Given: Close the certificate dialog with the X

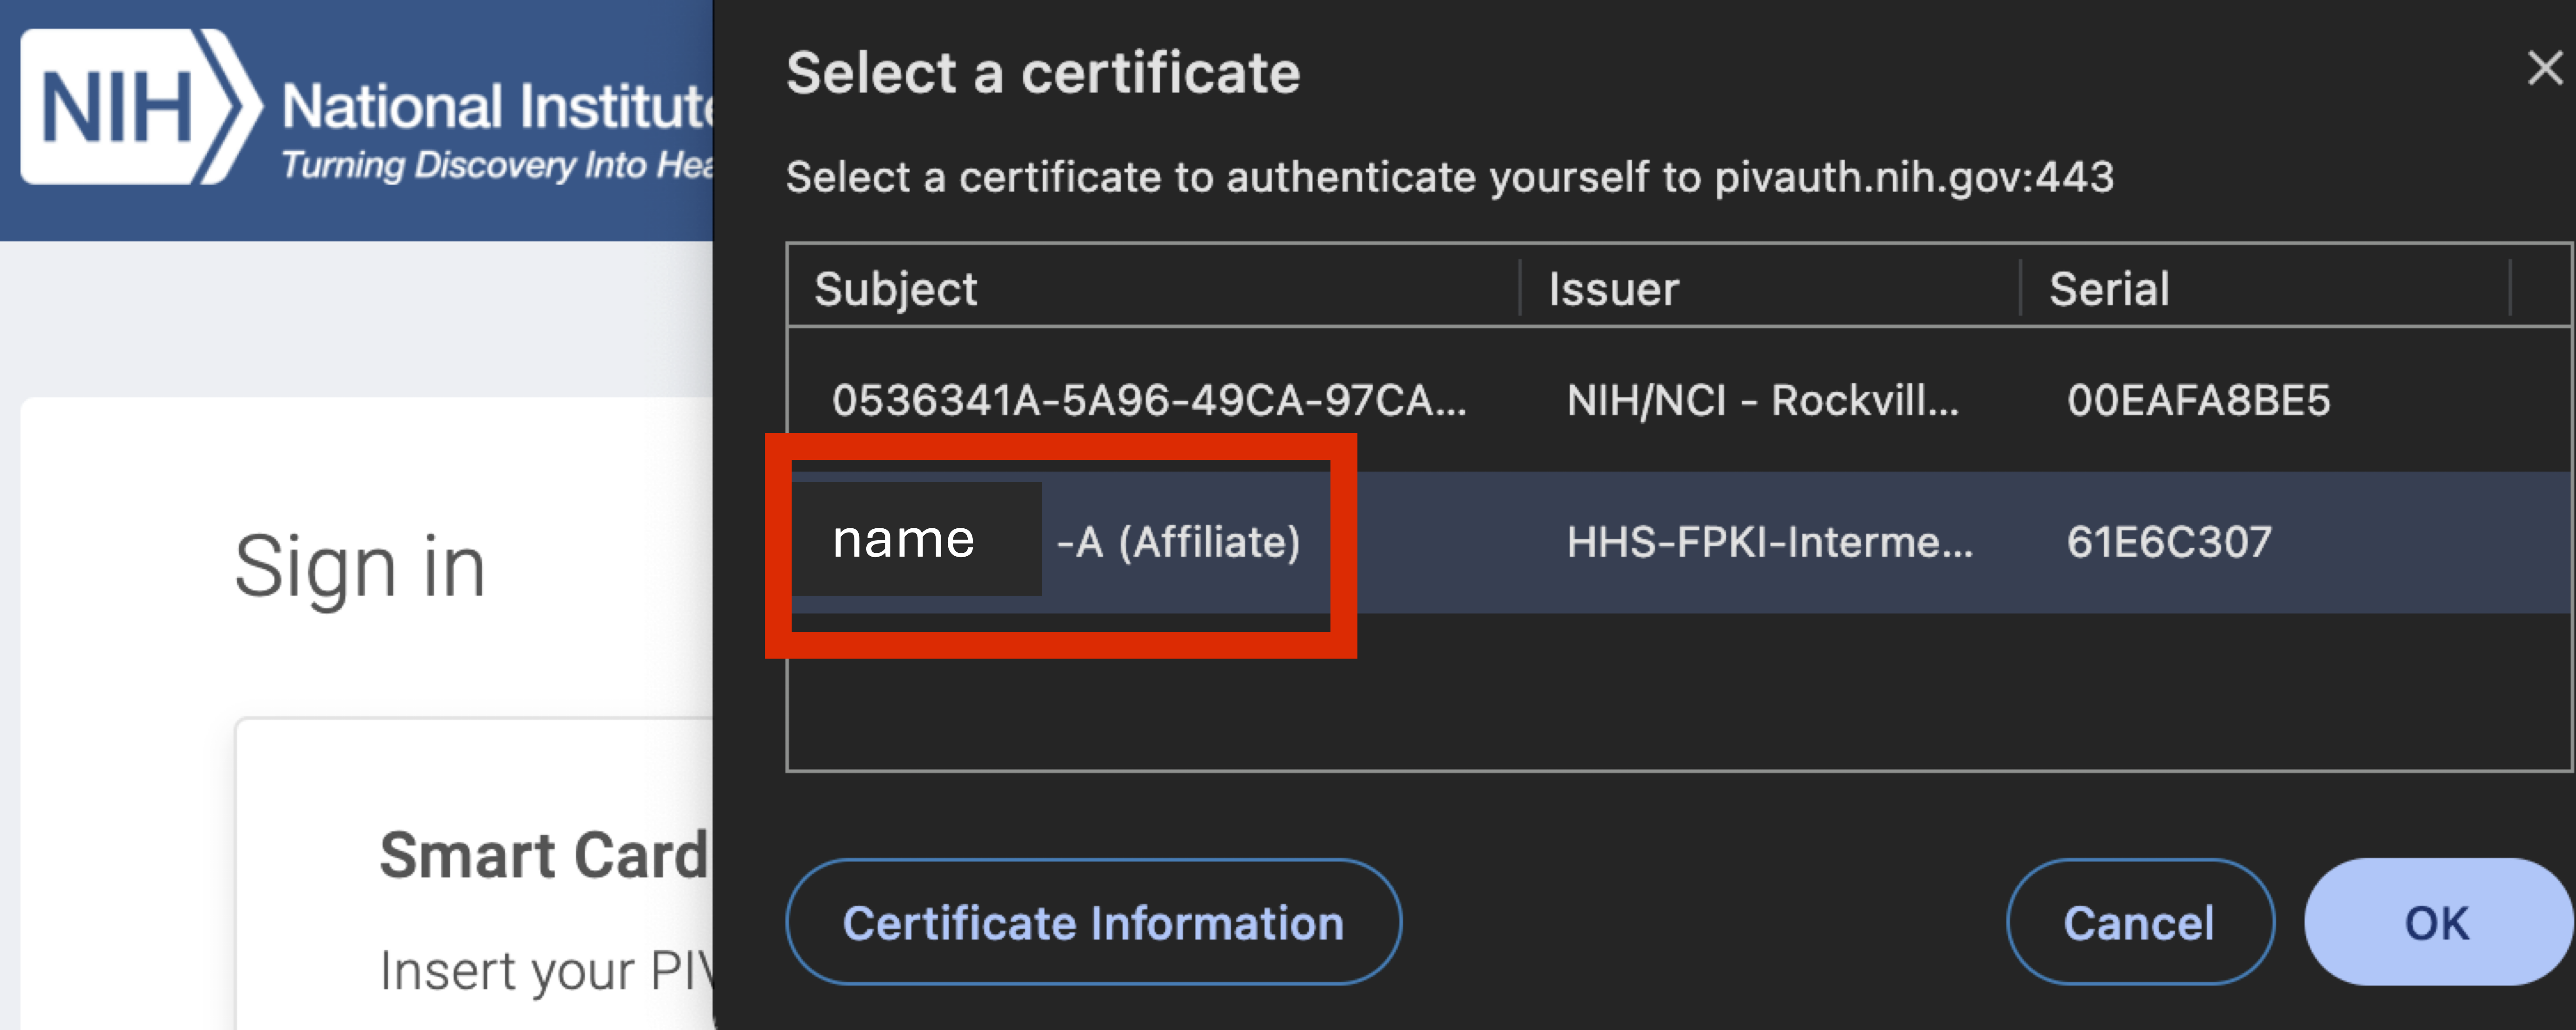Looking at the screenshot, I should pos(2543,68).
